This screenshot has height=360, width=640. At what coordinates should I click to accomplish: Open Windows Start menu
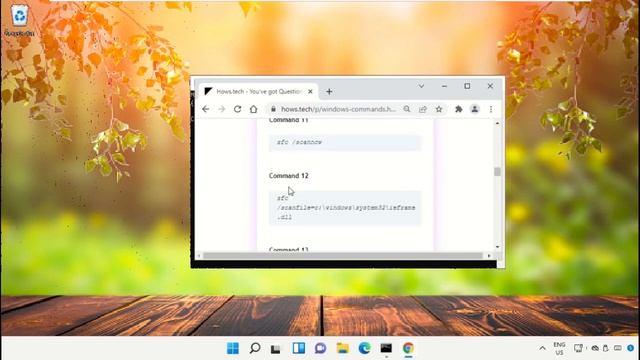233,348
